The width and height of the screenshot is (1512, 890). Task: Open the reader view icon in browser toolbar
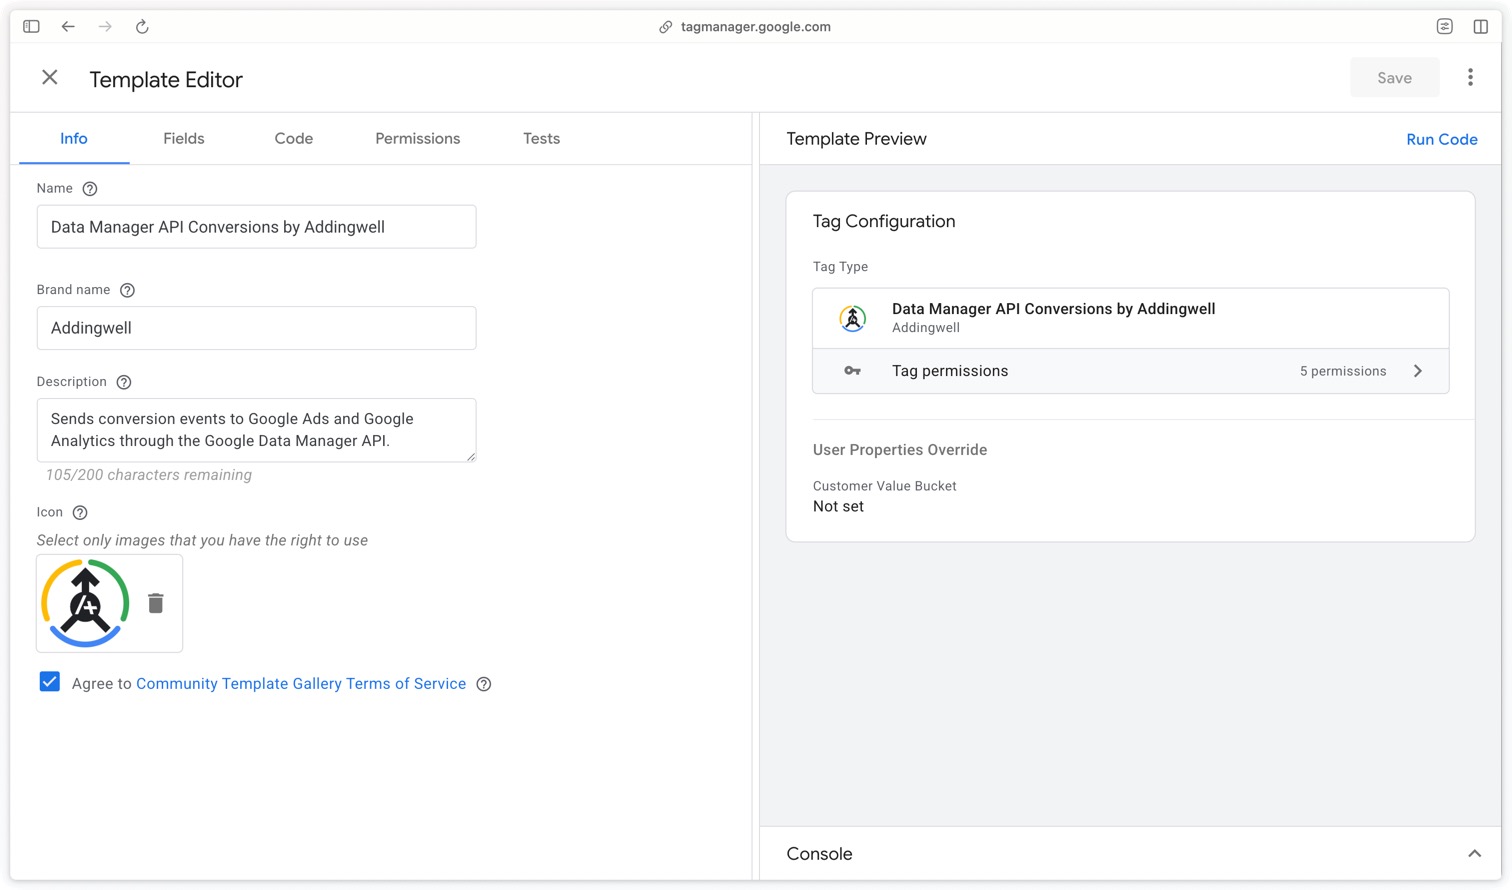tap(1444, 27)
